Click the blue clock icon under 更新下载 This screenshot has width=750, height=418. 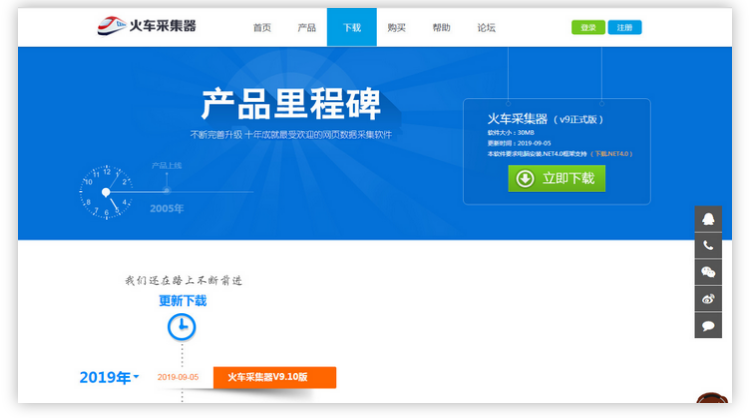(181, 326)
